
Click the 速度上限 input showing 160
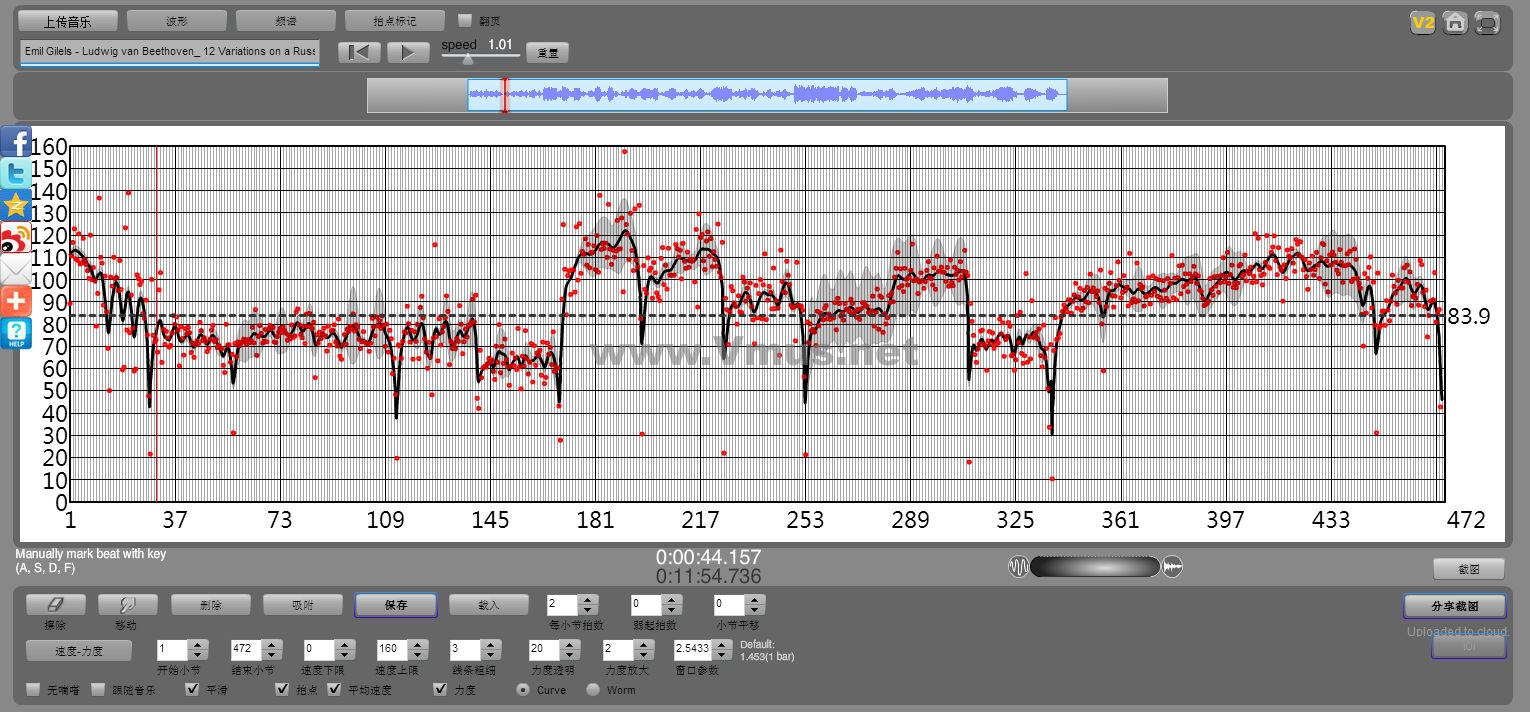pyautogui.click(x=392, y=648)
